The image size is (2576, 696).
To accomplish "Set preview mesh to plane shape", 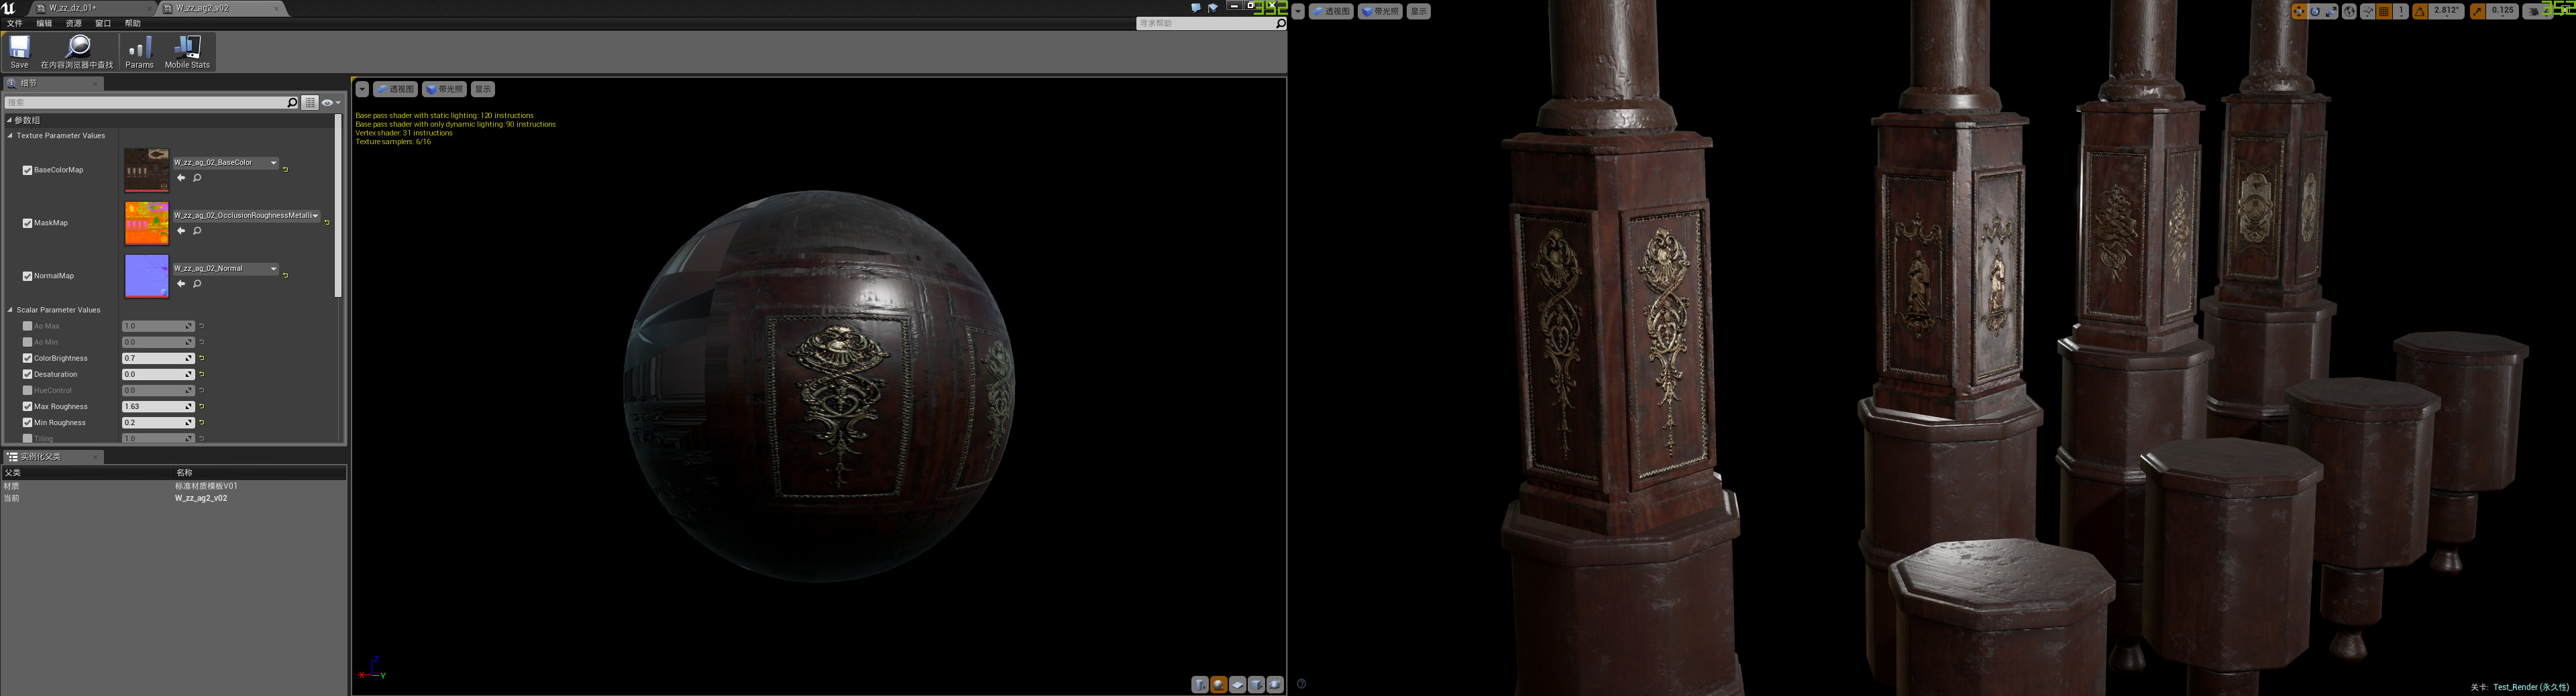I will pos(1238,685).
